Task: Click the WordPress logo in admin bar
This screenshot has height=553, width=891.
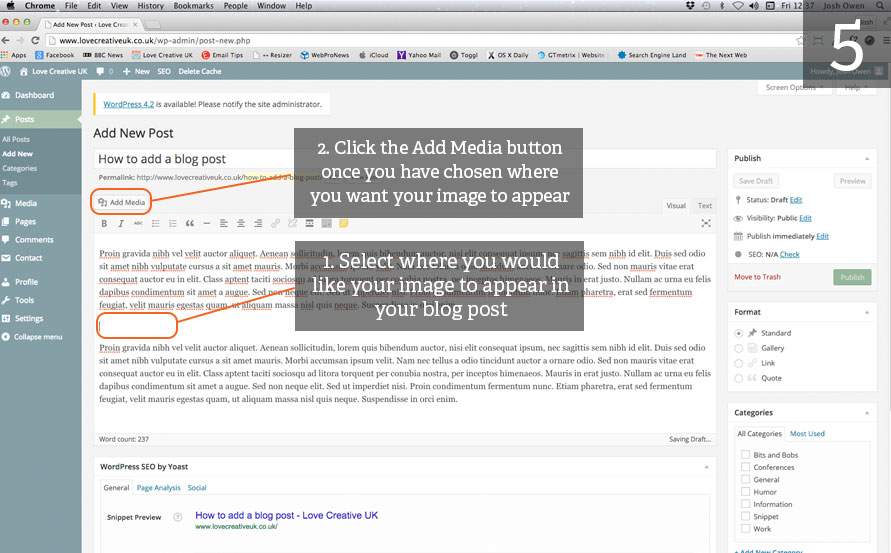Action: pyautogui.click(x=8, y=71)
